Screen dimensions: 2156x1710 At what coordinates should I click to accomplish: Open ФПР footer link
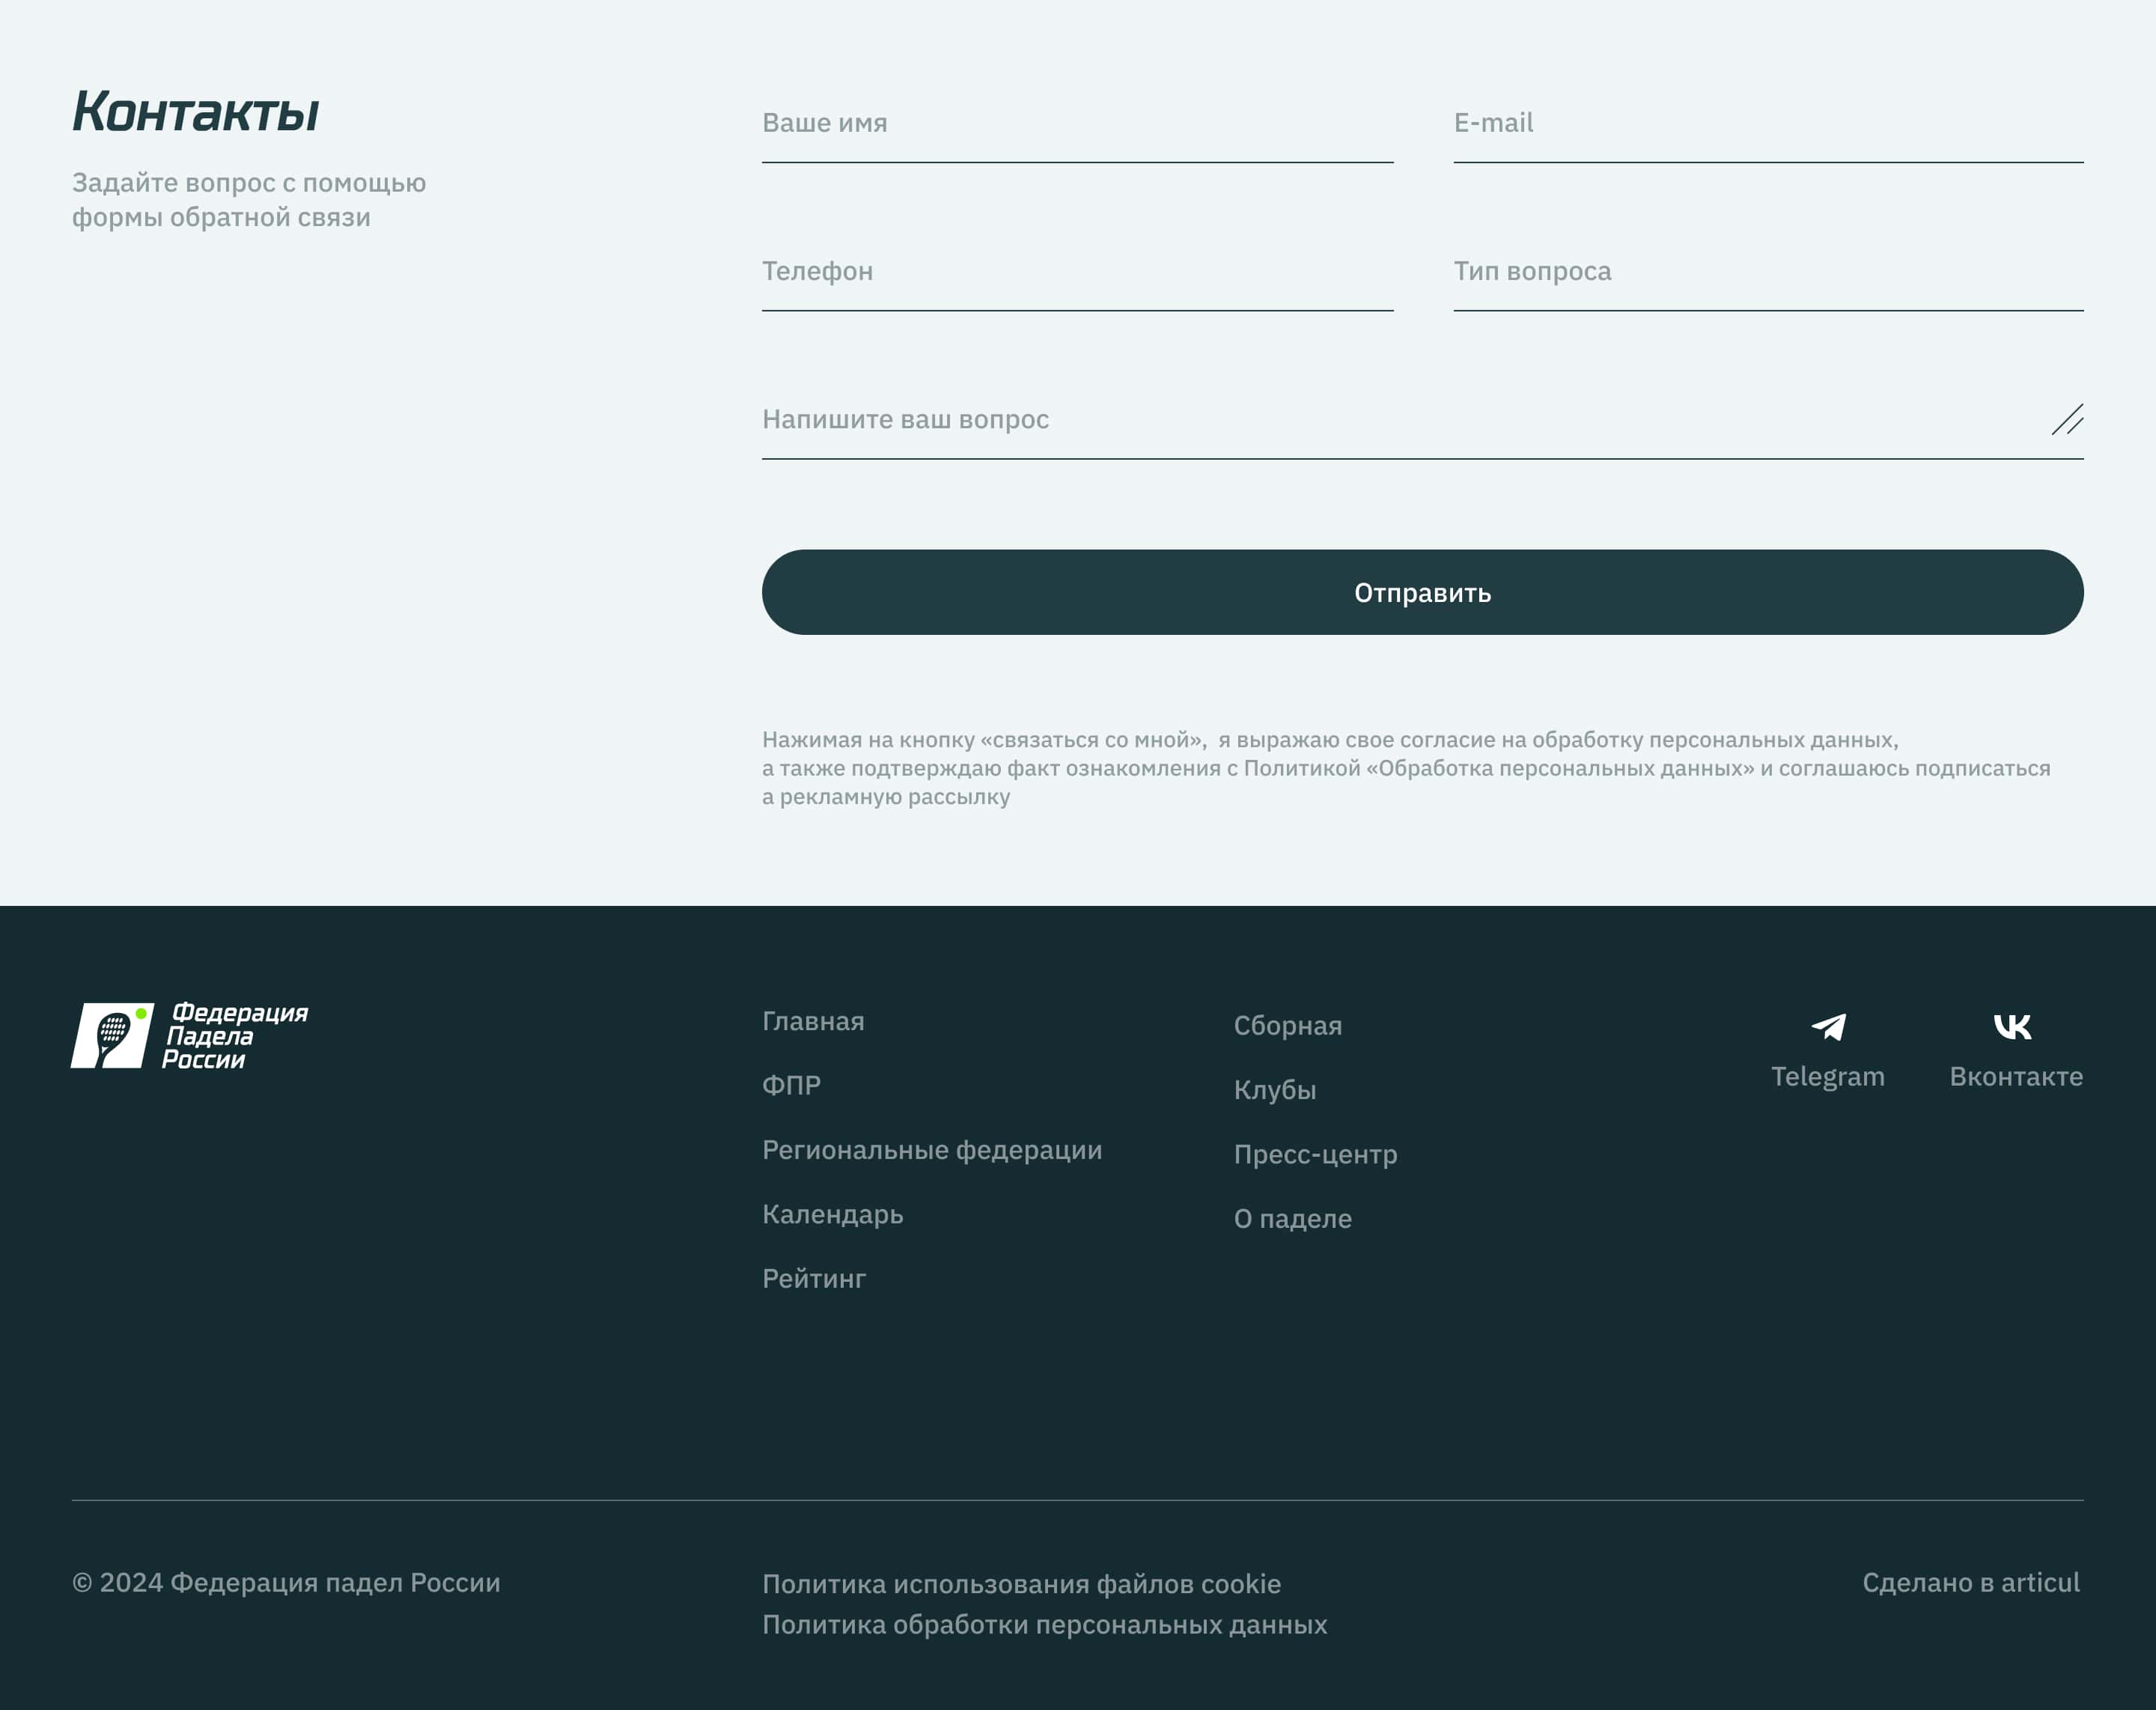pos(791,1085)
